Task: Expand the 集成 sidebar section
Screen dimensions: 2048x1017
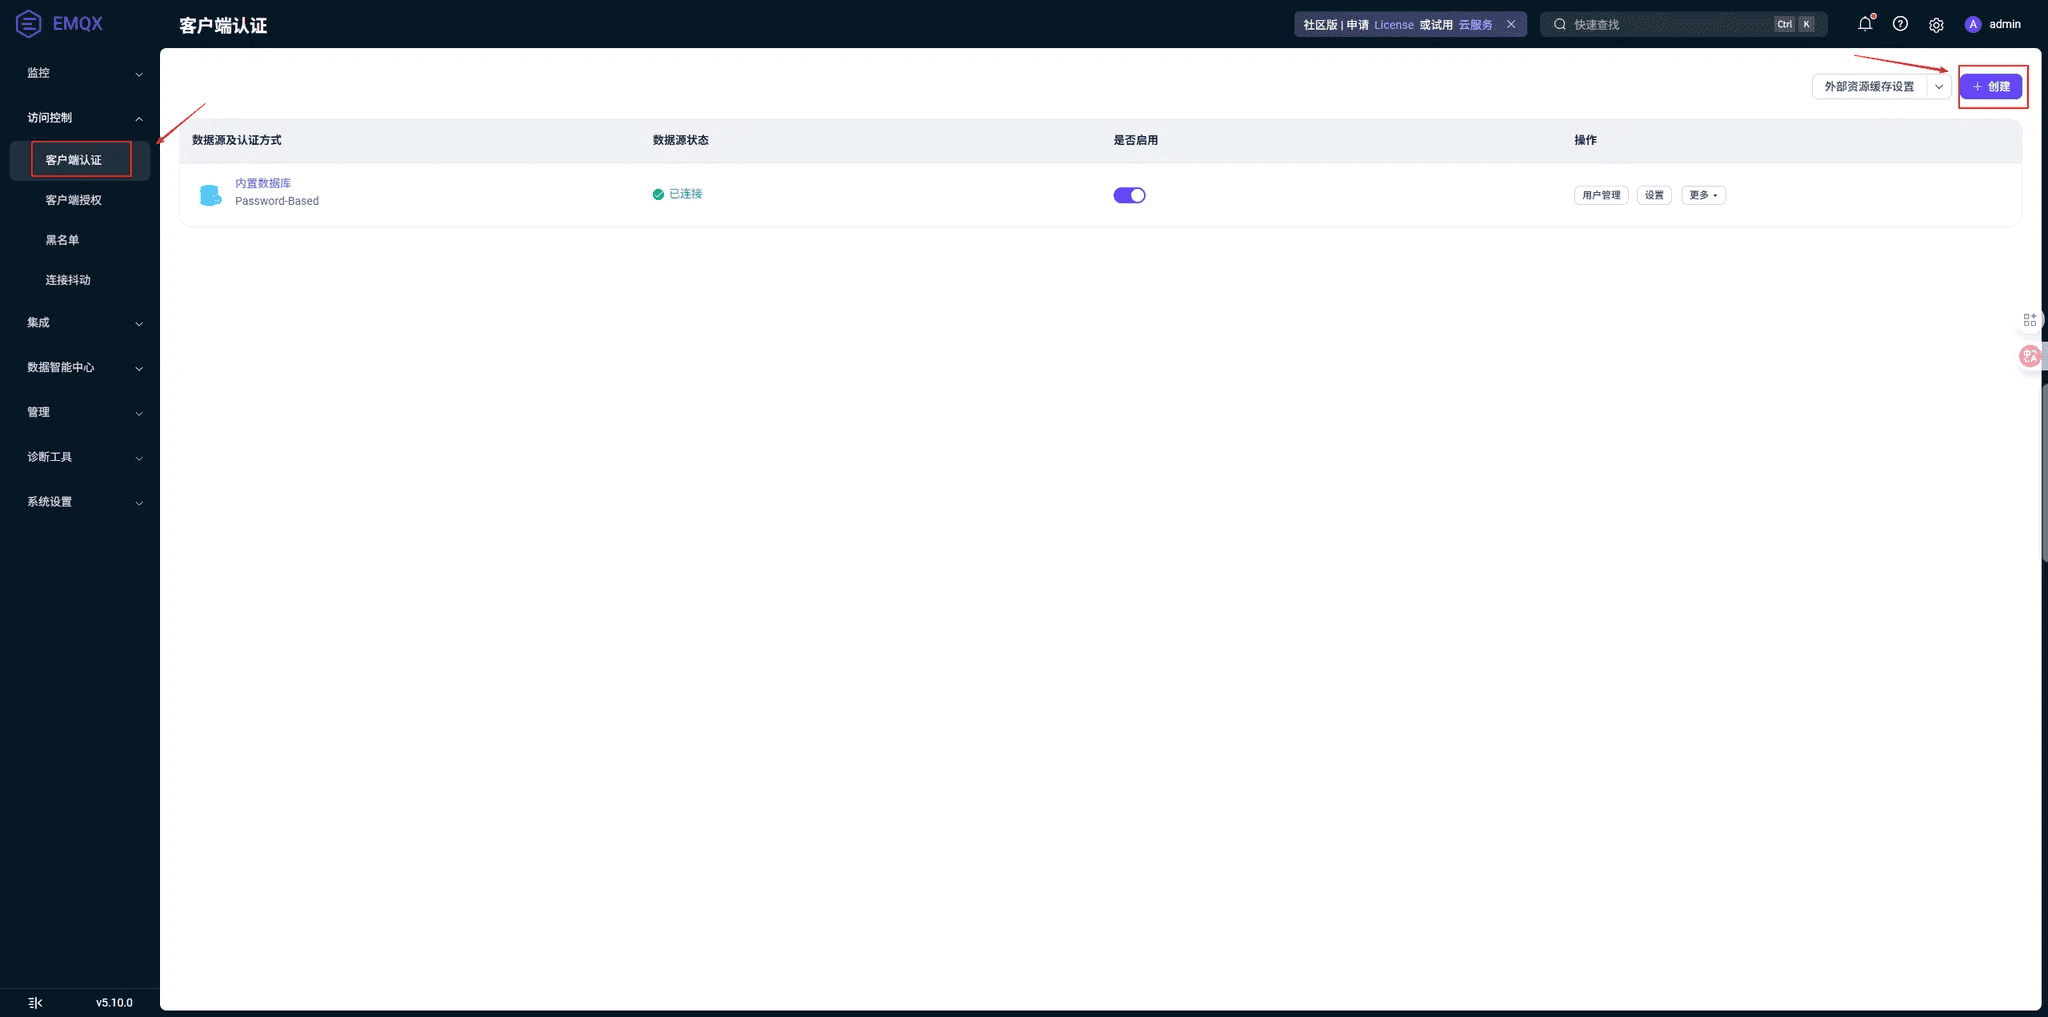Action: [84, 323]
